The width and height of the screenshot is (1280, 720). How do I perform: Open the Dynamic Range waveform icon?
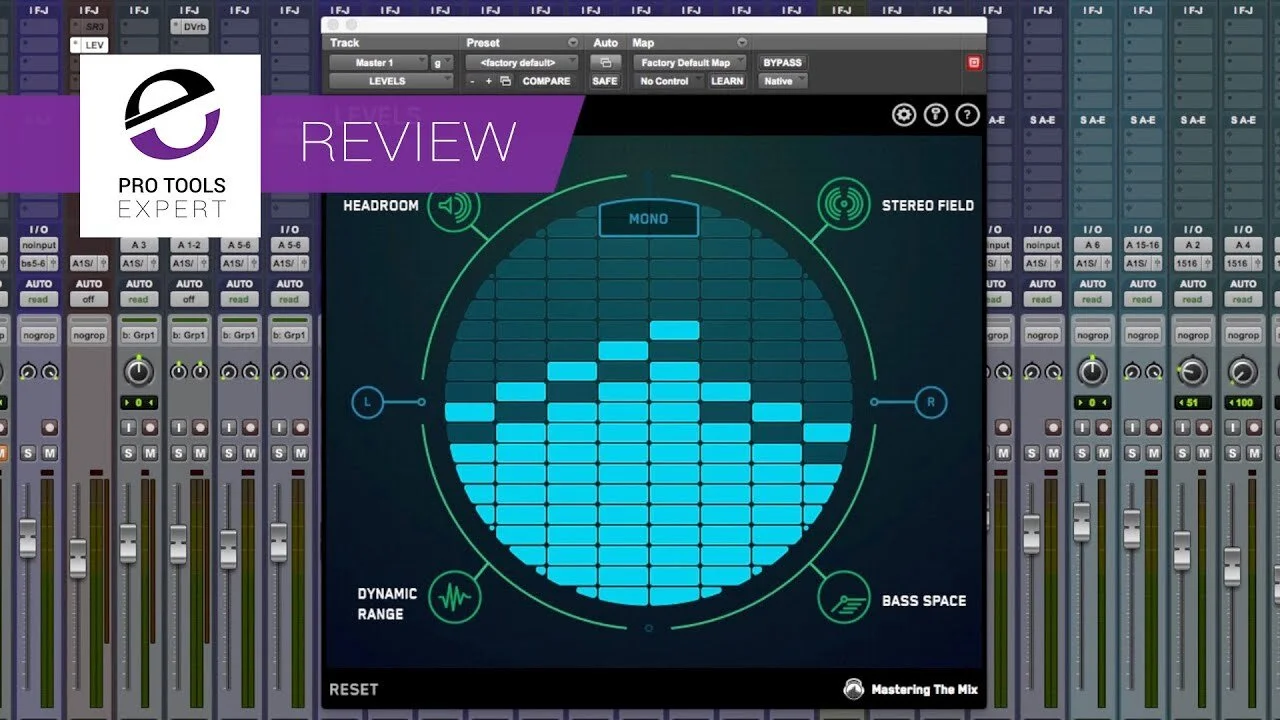(455, 599)
